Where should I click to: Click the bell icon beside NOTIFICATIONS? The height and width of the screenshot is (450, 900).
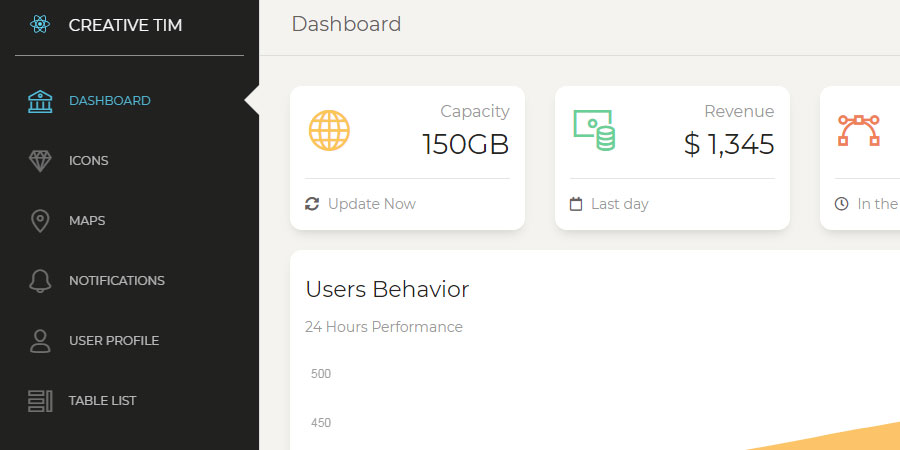(x=40, y=281)
